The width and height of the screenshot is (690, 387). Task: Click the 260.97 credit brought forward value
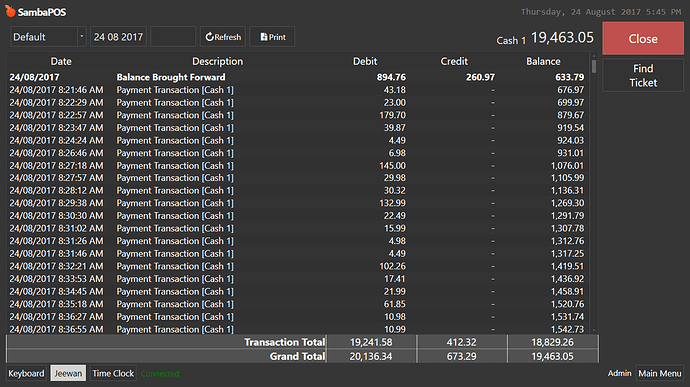(x=481, y=77)
